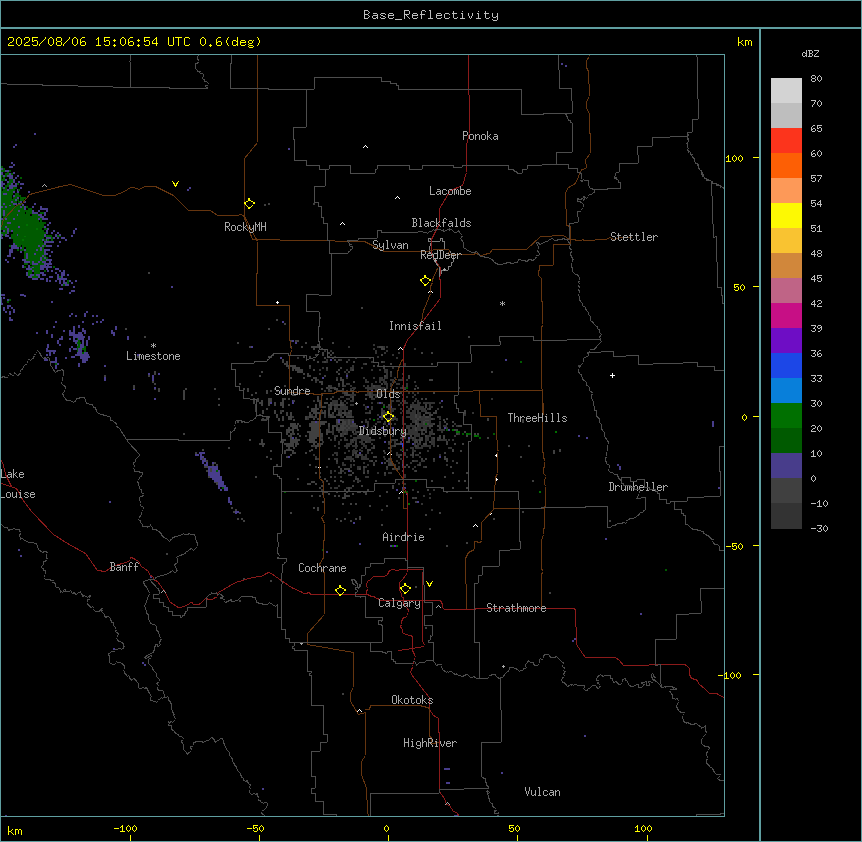Click the yellow V marker northeast of Calgary
The height and width of the screenshot is (842, 862).
tap(429, 584)
